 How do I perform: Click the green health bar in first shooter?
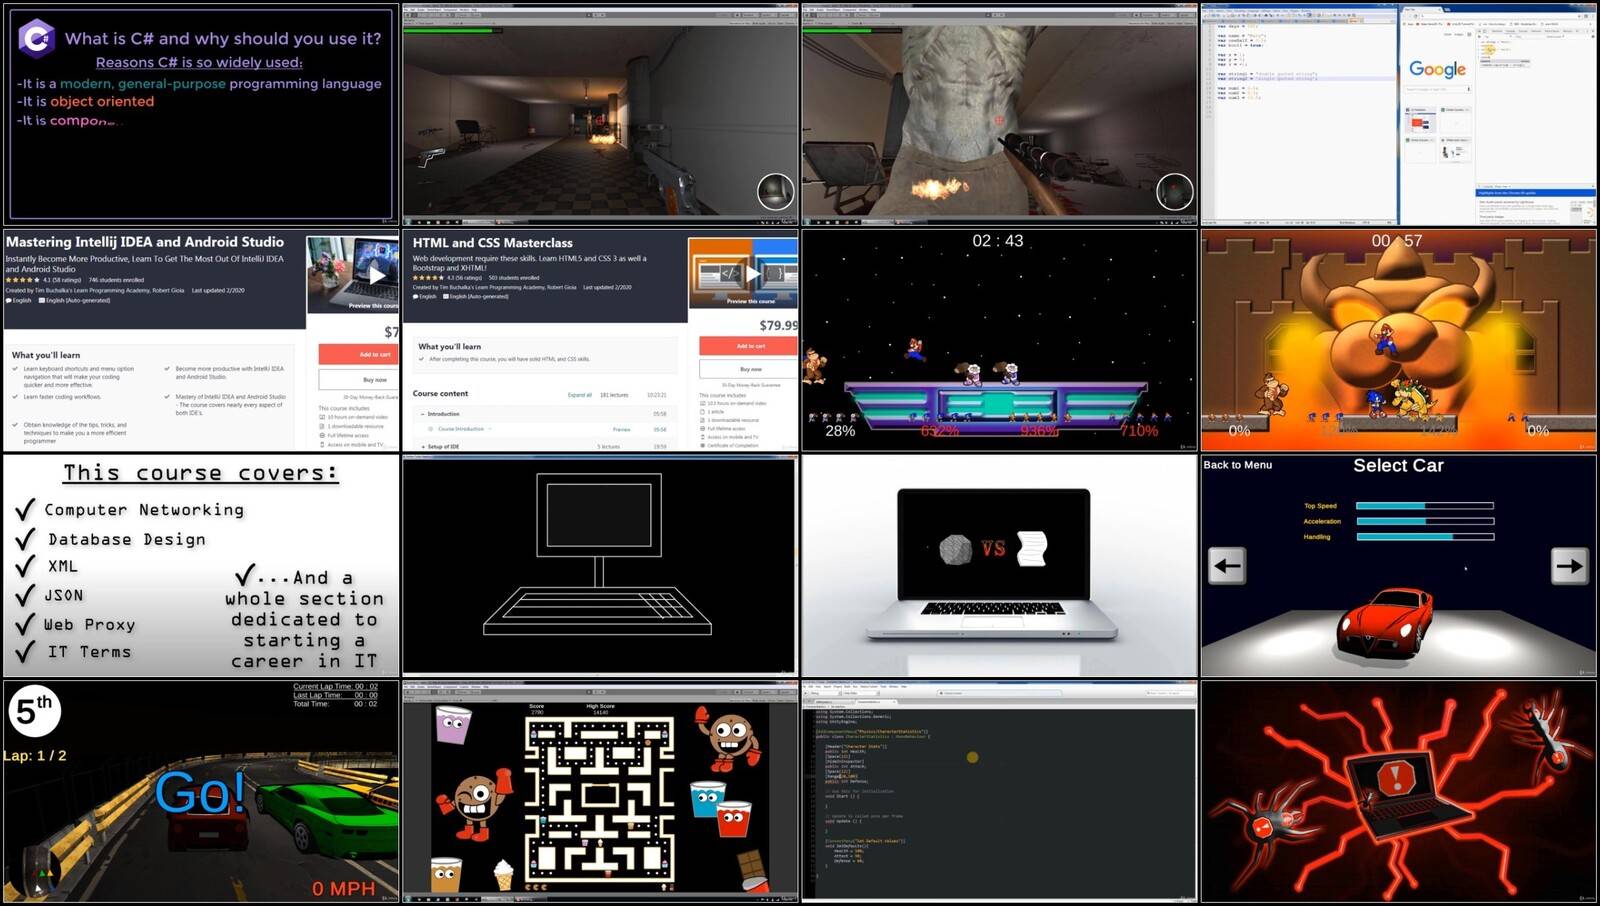tap(448, 31)
